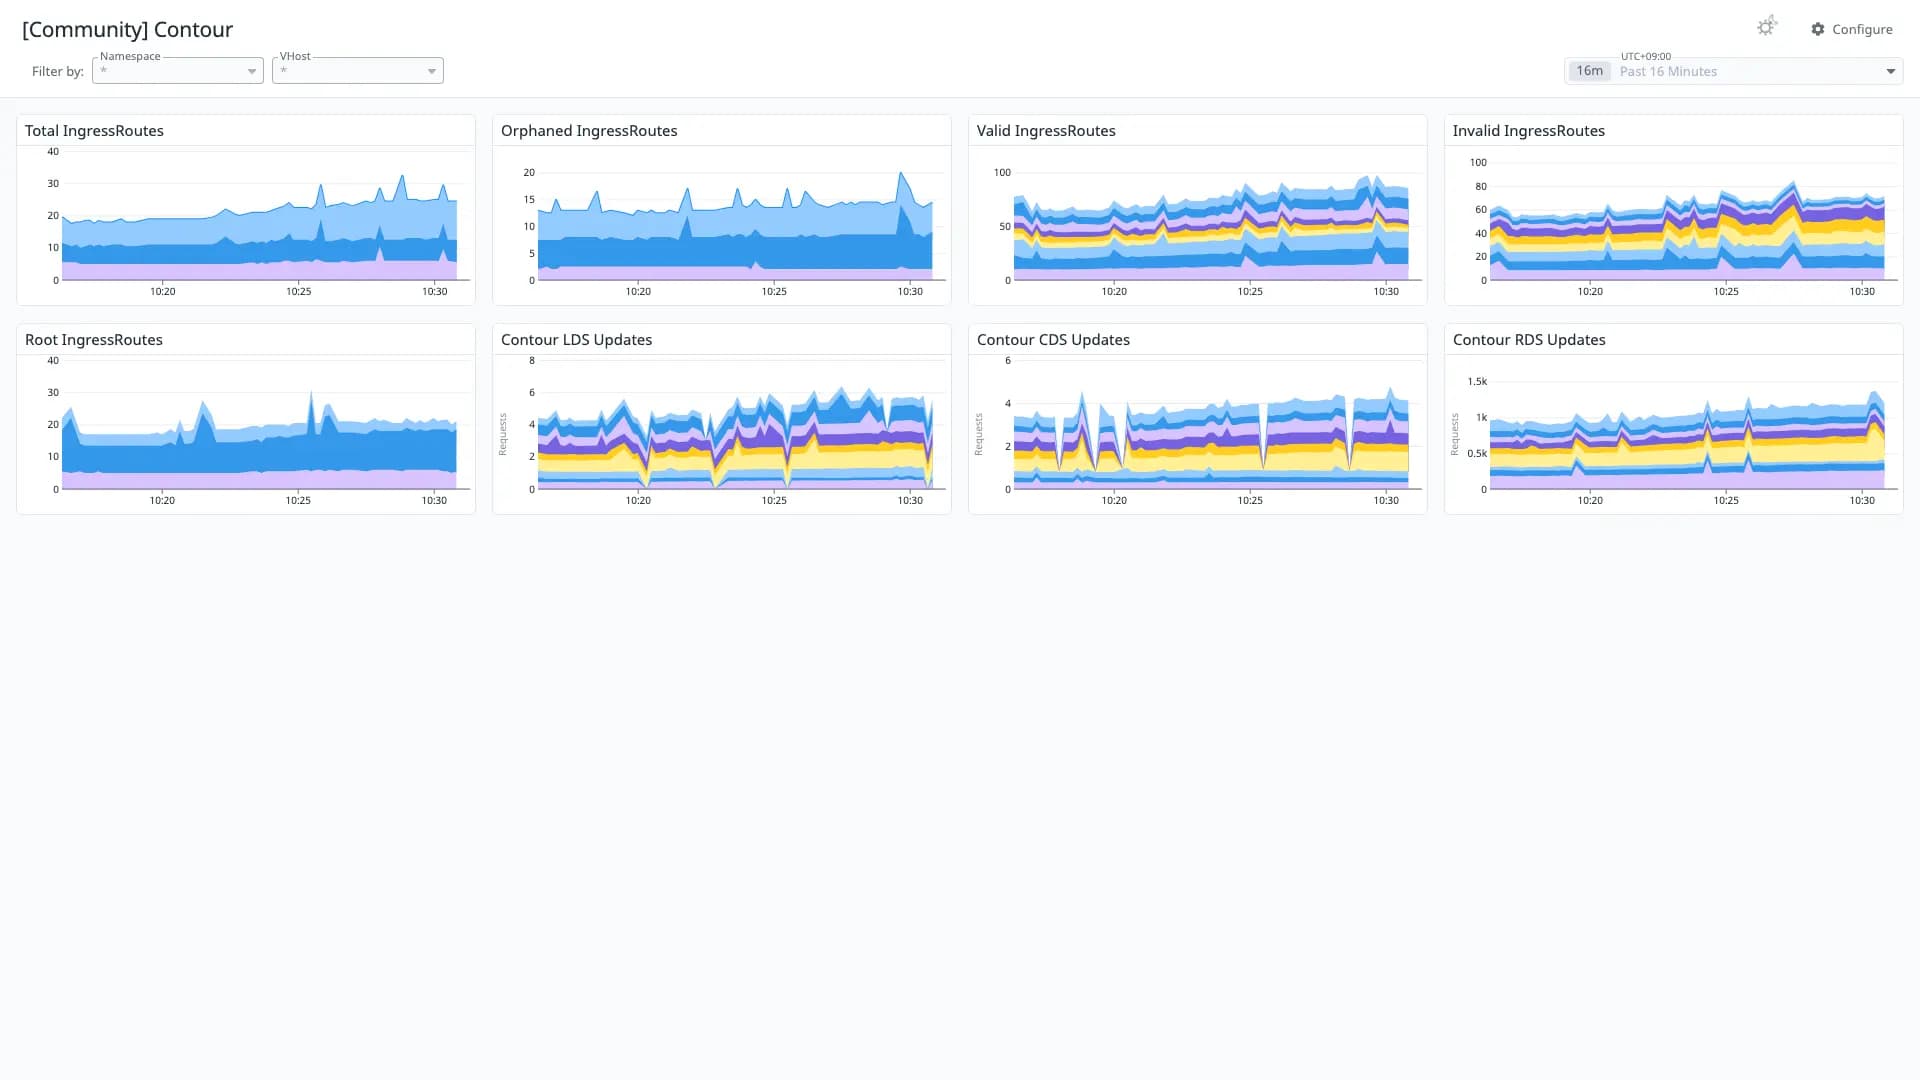
Task: Click the "Filter by:" label
Action: coord(58,71)
